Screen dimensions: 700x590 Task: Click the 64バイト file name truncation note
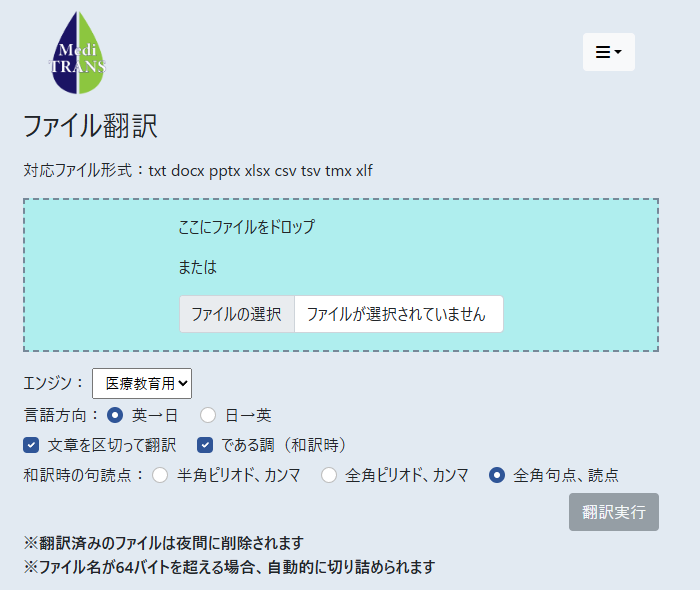coord(229,567)
